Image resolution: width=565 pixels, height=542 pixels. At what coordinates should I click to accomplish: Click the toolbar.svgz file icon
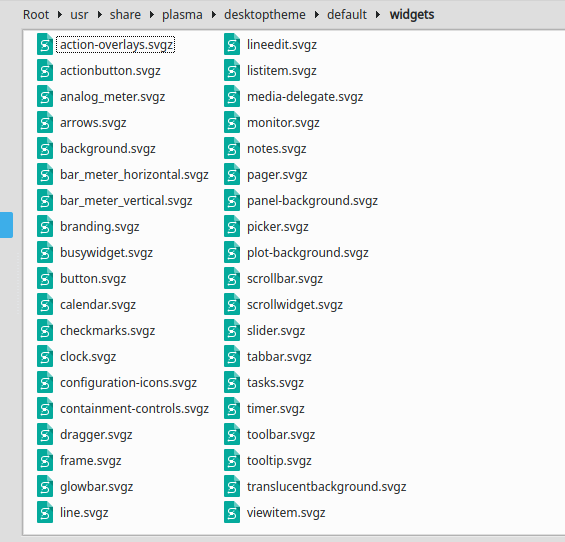[232, 434]
